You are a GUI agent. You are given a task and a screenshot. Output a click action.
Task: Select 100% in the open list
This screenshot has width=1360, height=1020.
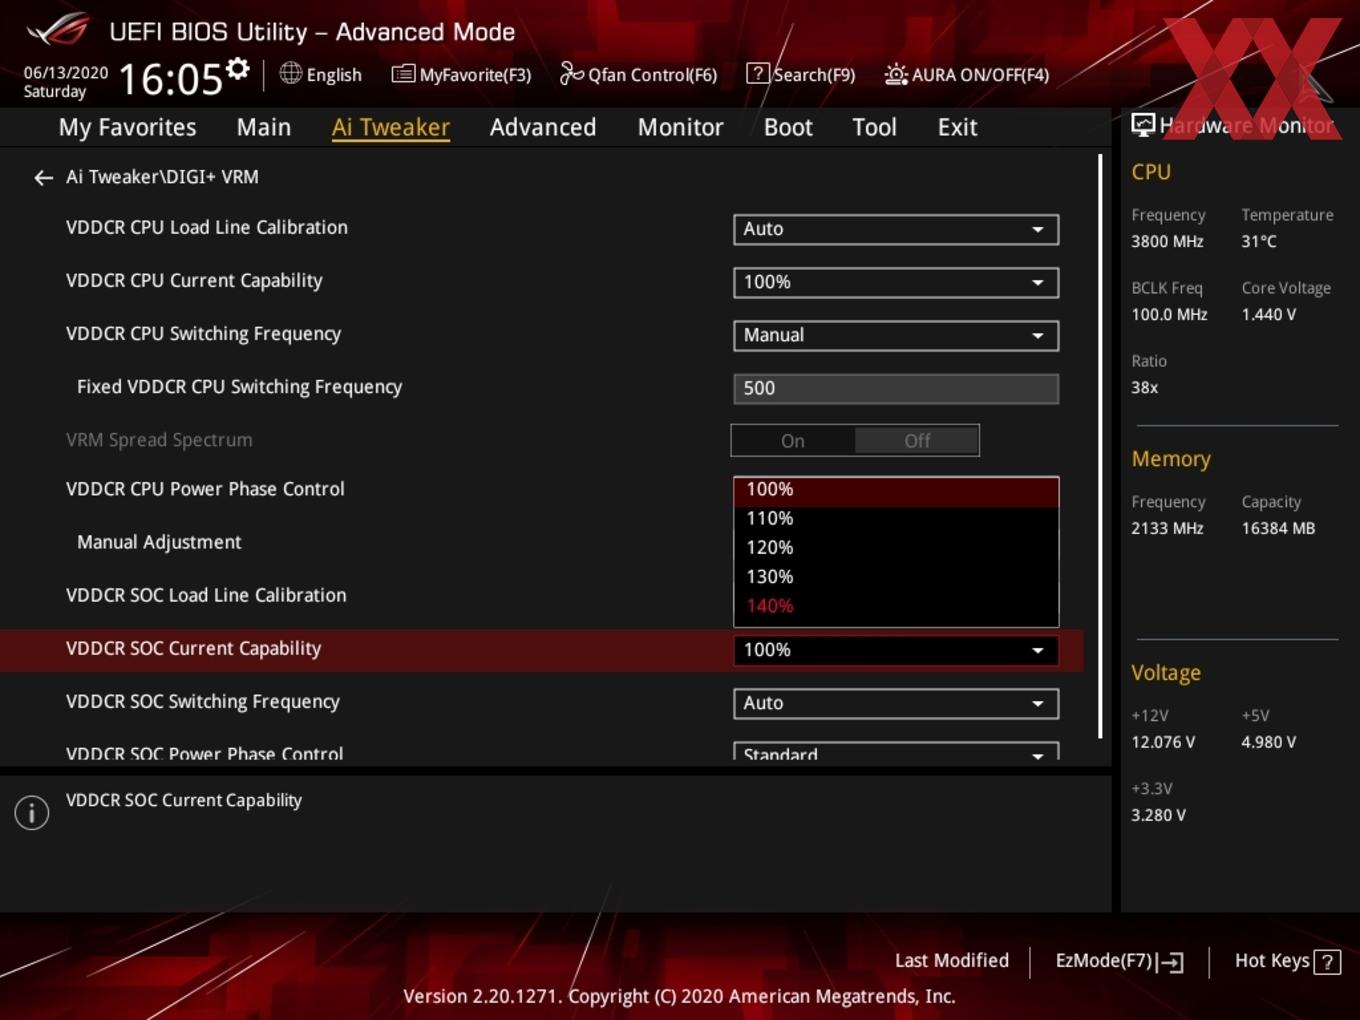(896, 490)
